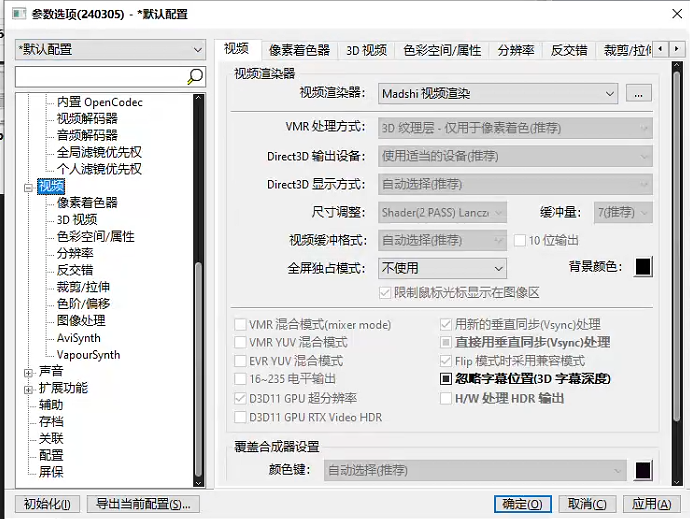Switch to the 像素着色器 tab
The image size is (690, 519).
tap(297, 50)
